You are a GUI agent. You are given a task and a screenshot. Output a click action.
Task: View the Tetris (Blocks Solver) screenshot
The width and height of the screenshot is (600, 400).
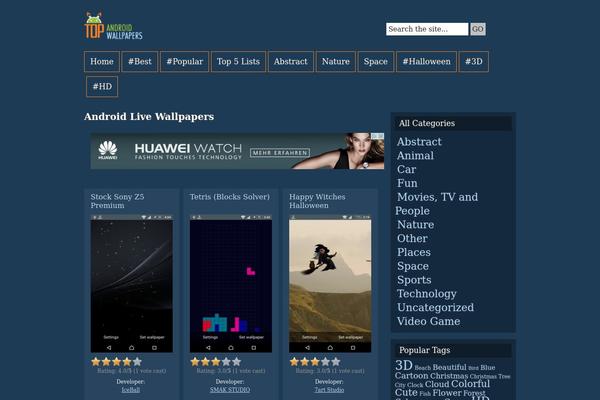pos(231,284)
